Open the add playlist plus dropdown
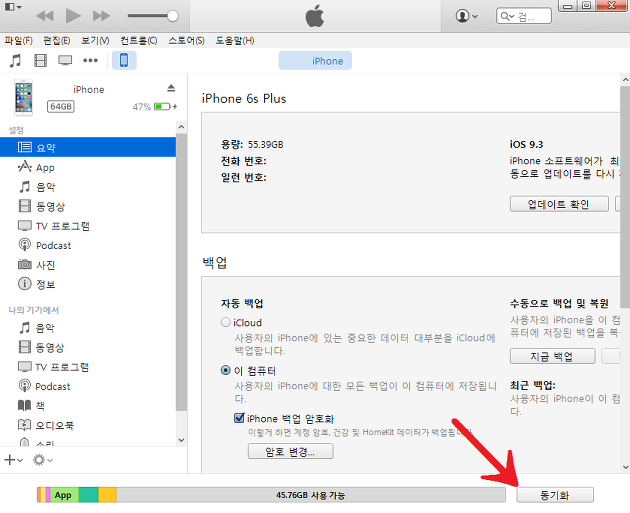 coord(13,460)
